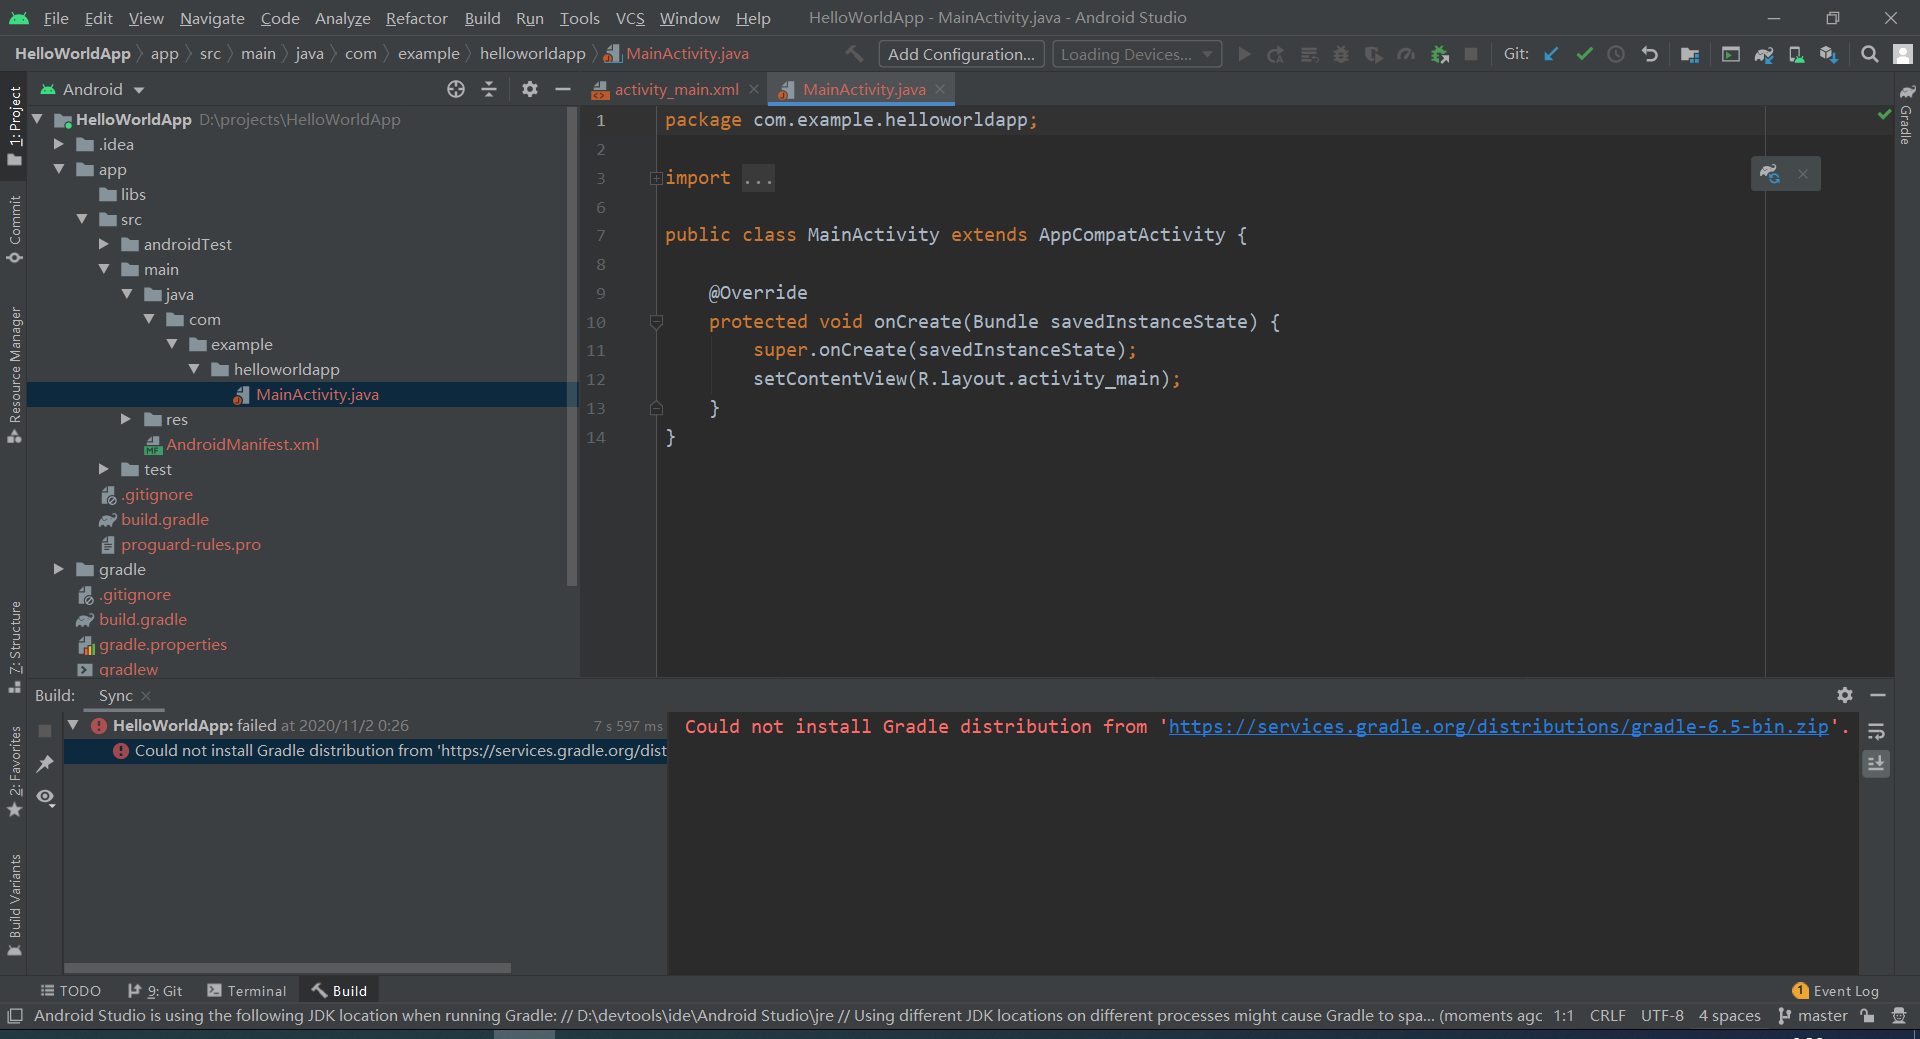Screen dimensions: 1920x1039
Task: Click master git branch widget
Action: pyautogui.click(x=1813, y=1016)
